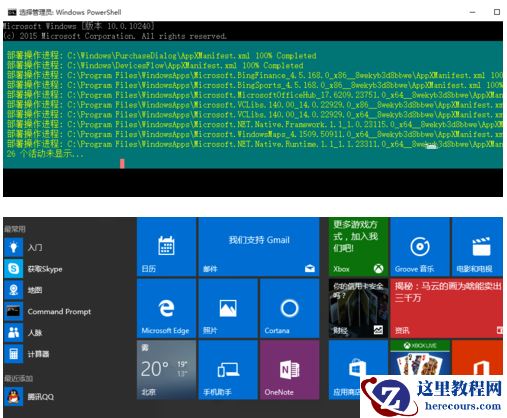Screen dimensions: 507x418
Task: Click the 我们支持 Gmail text on mail tile
Action: [259, 240]
